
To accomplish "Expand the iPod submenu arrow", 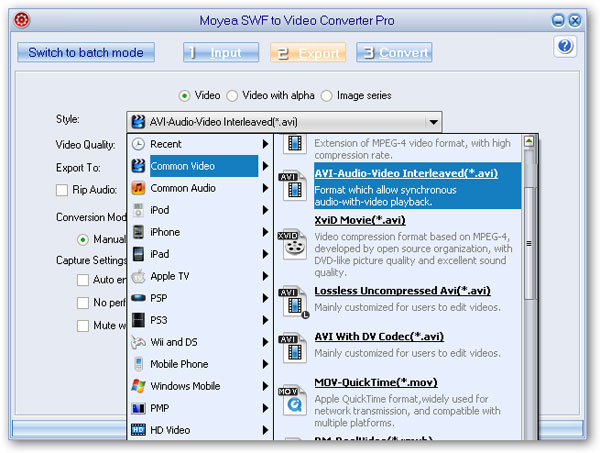I will 265,210.
